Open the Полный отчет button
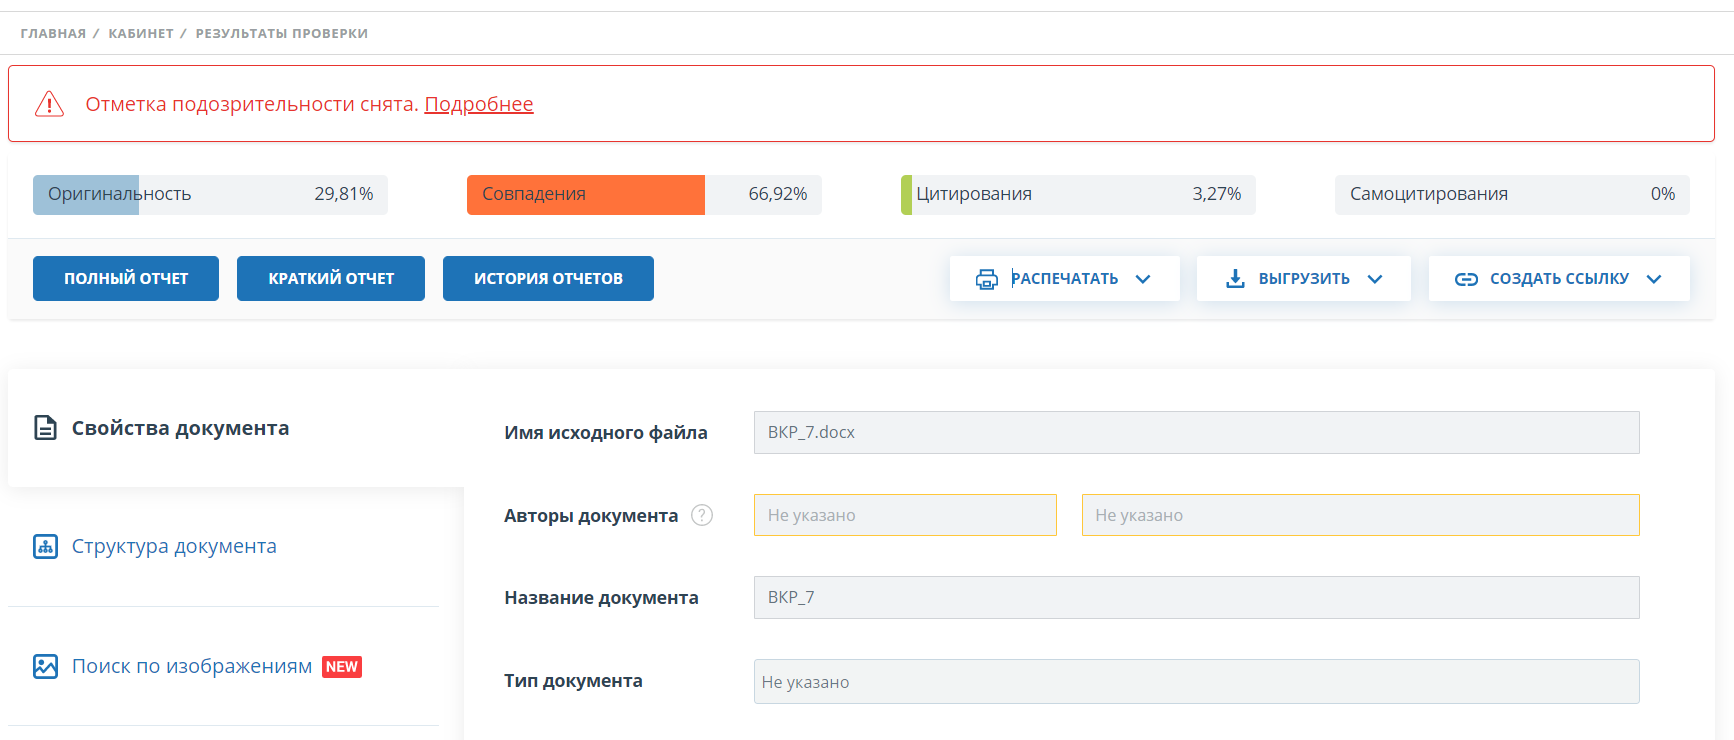Image resolution: width=1734 pixels, height=740 pixels. click(x=126, y=278)
